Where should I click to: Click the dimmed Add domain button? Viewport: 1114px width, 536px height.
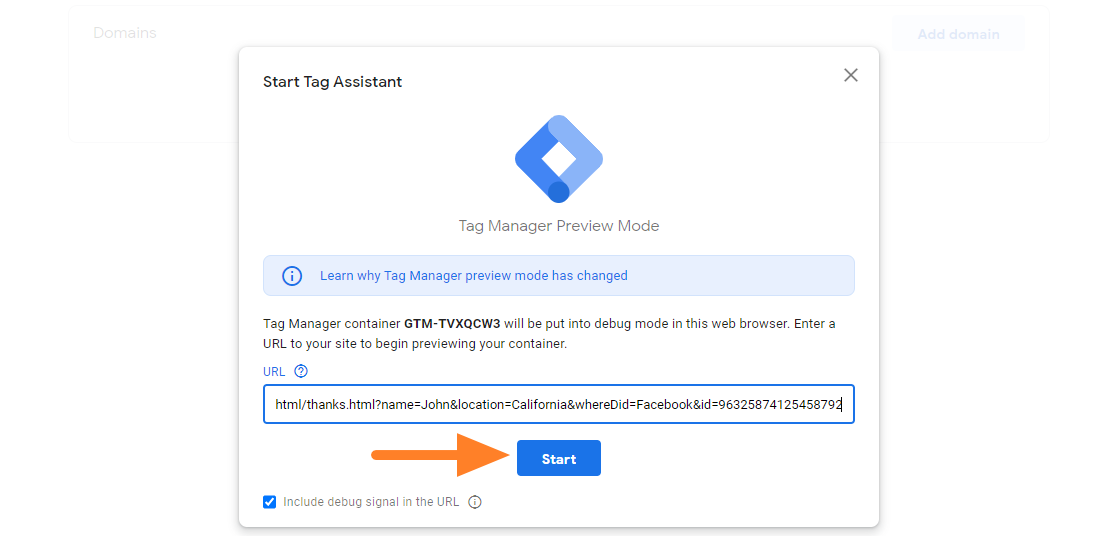958,34
